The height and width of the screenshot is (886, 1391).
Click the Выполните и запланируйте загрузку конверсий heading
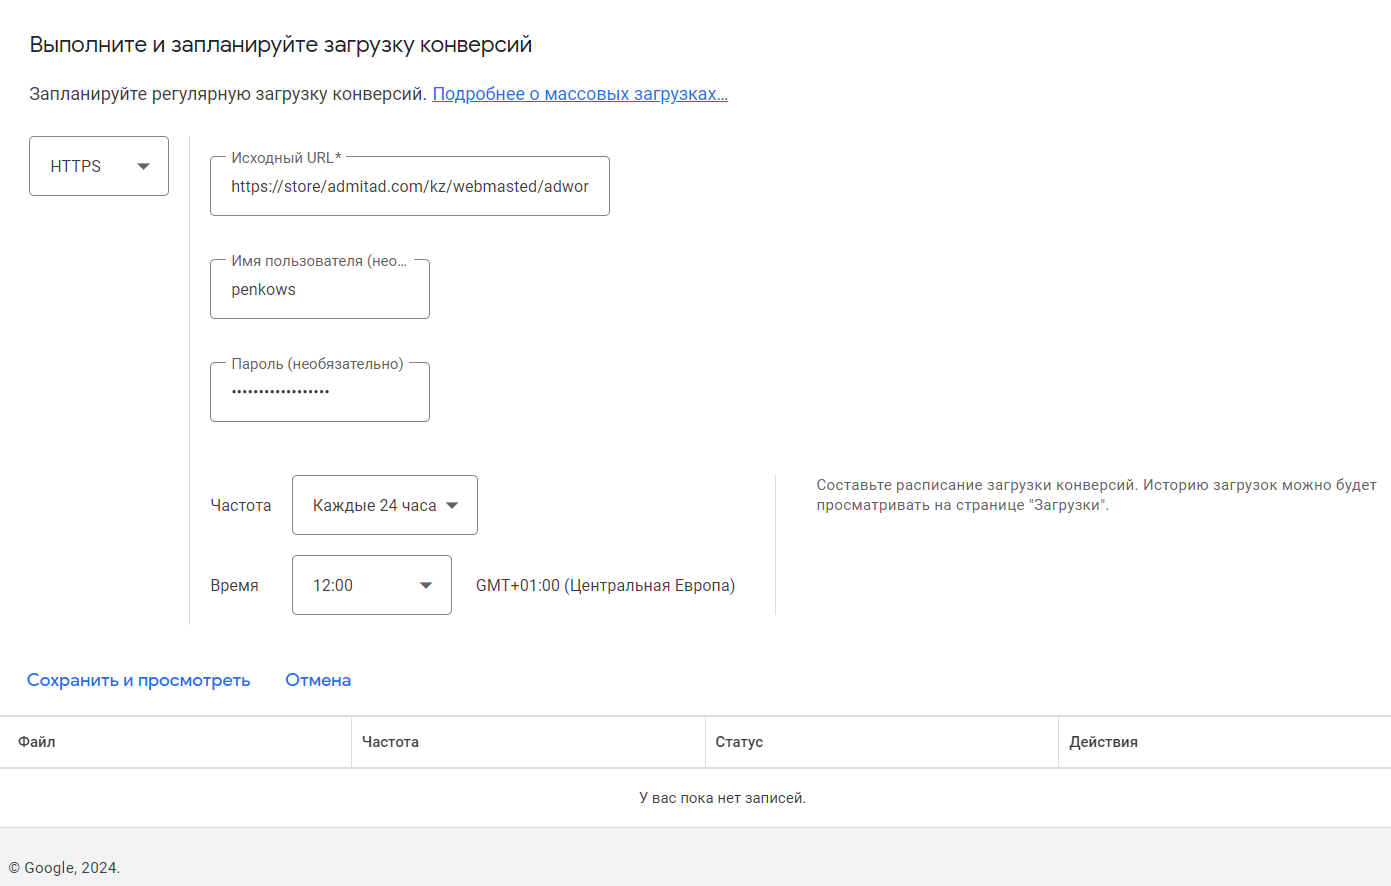click(281, 45)
